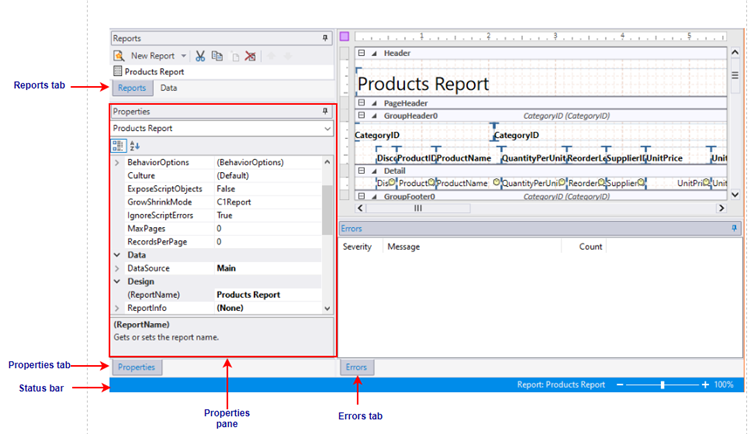Screen dimensions: 750x434
Task: Click the Delete report icon with red X
Action: [251, 56]
